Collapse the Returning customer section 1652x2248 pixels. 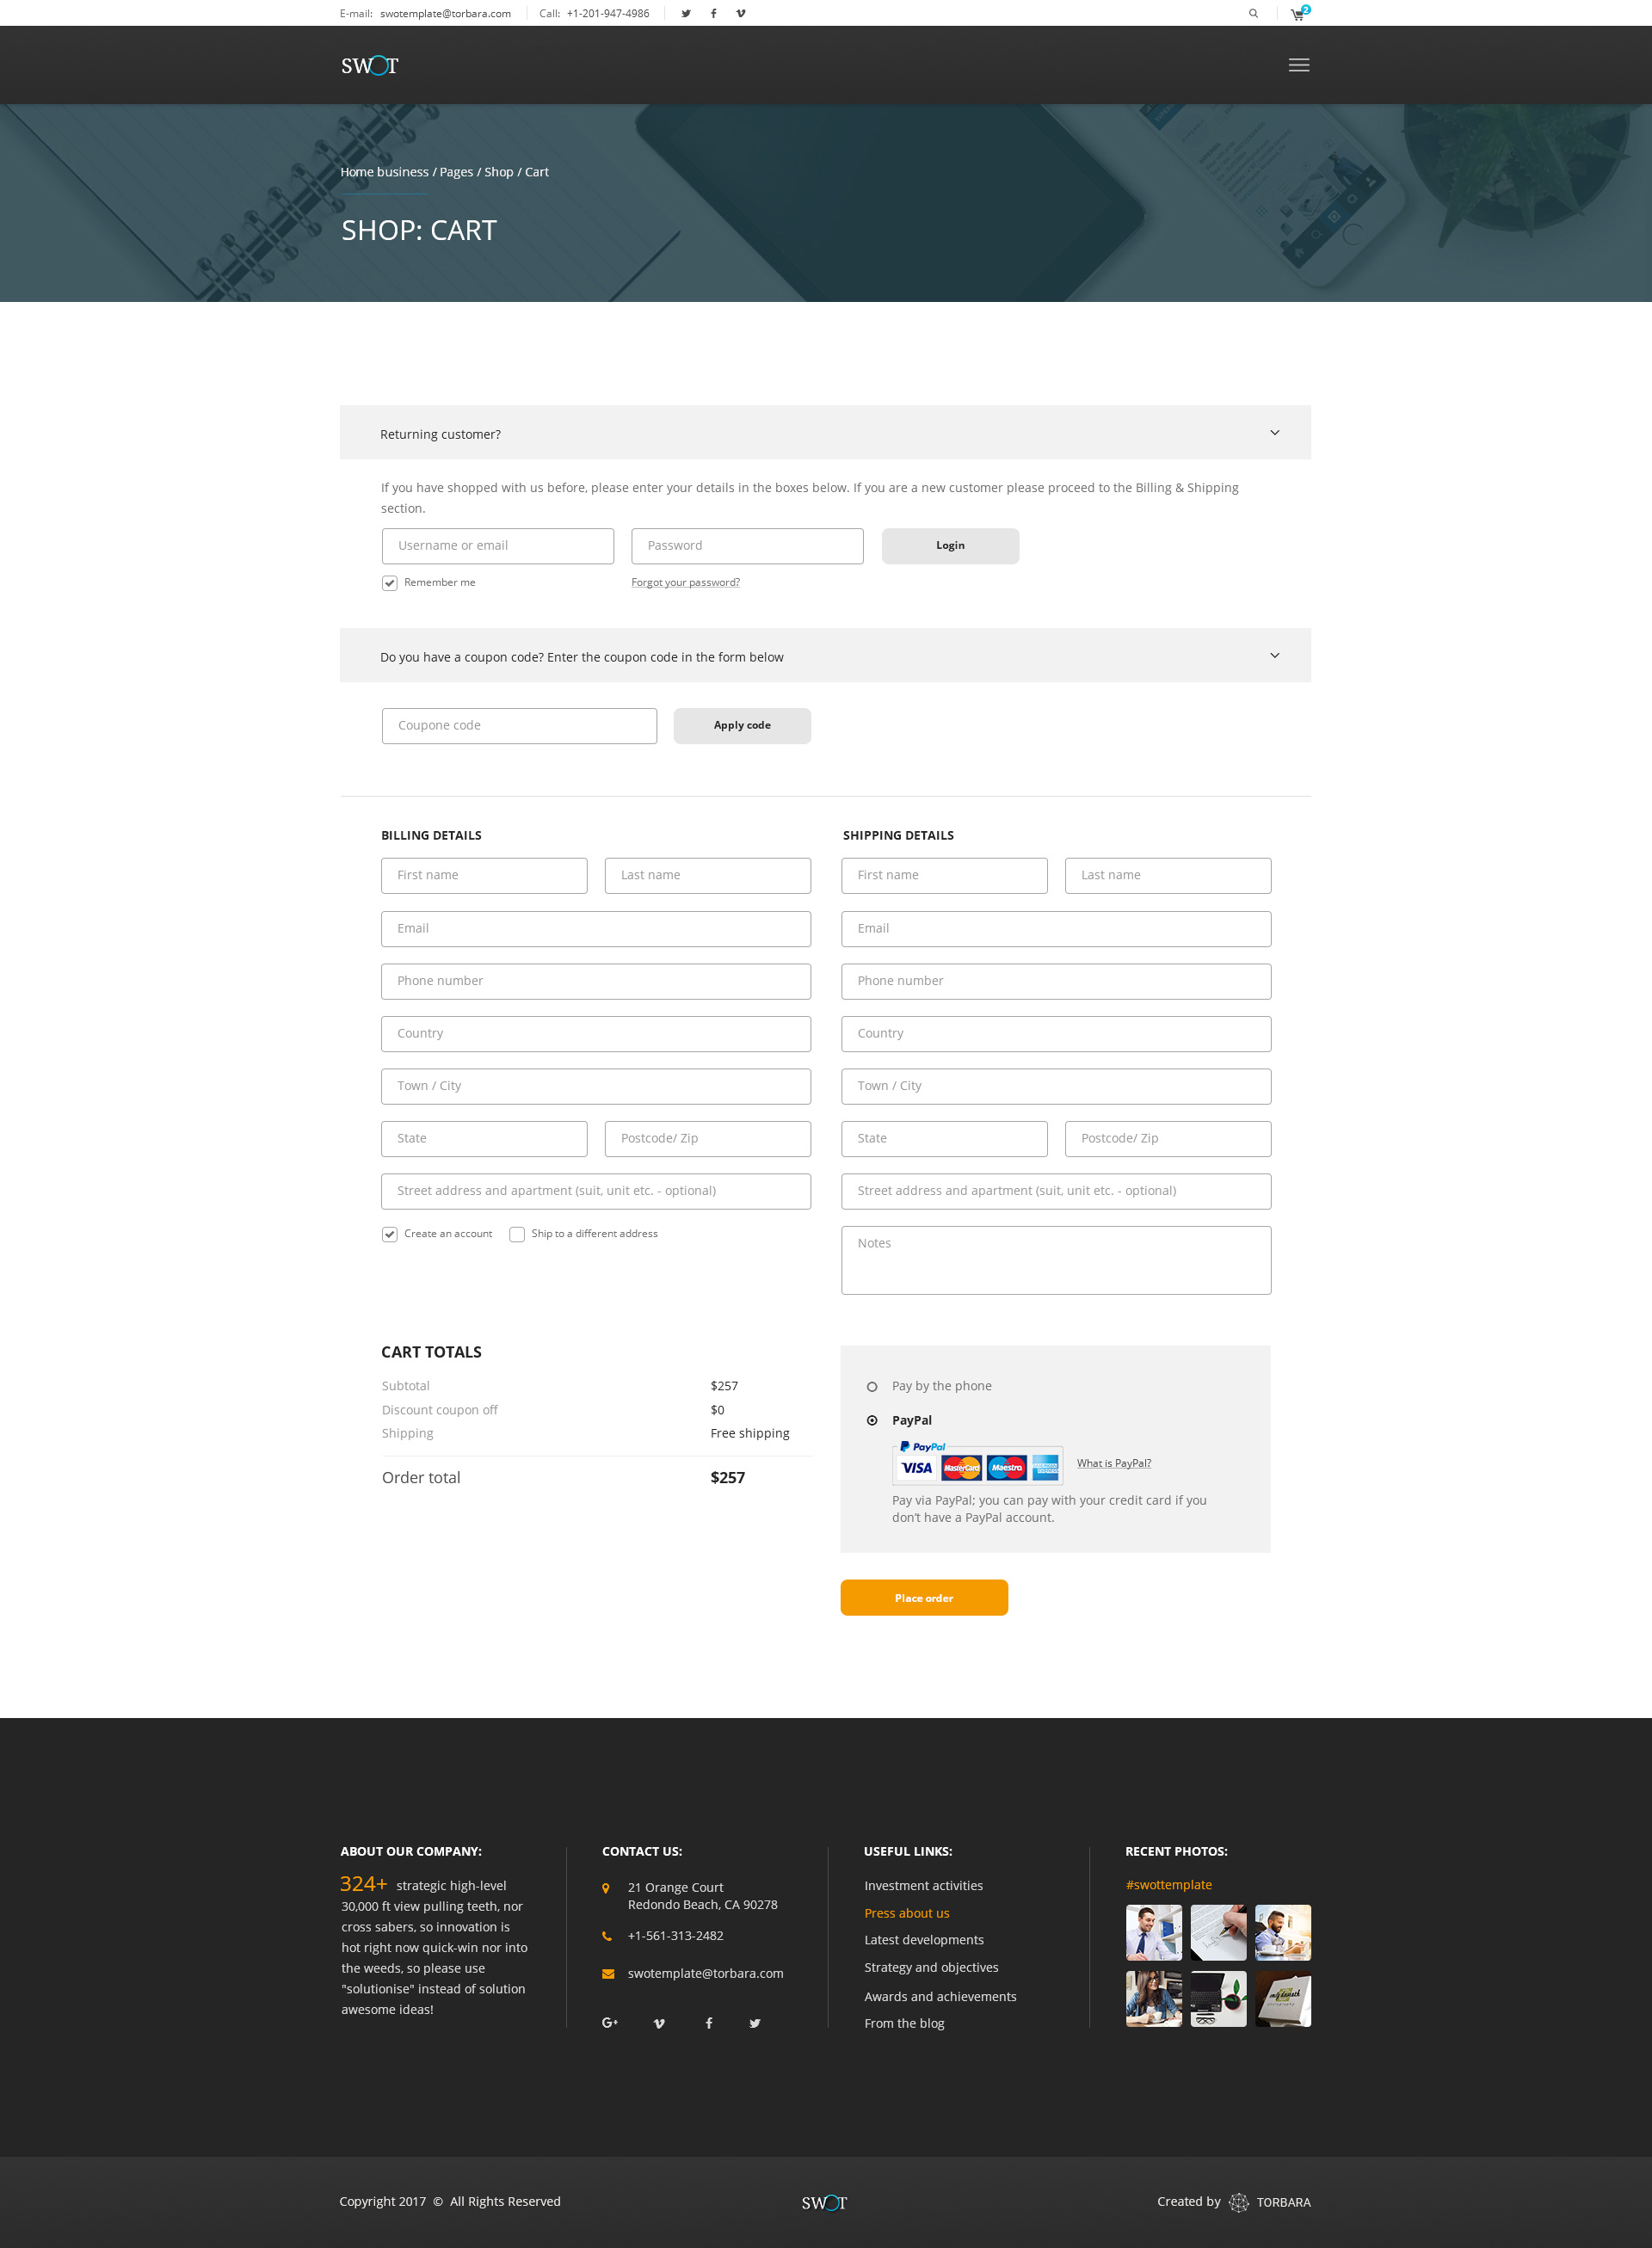click(1274, 433)
